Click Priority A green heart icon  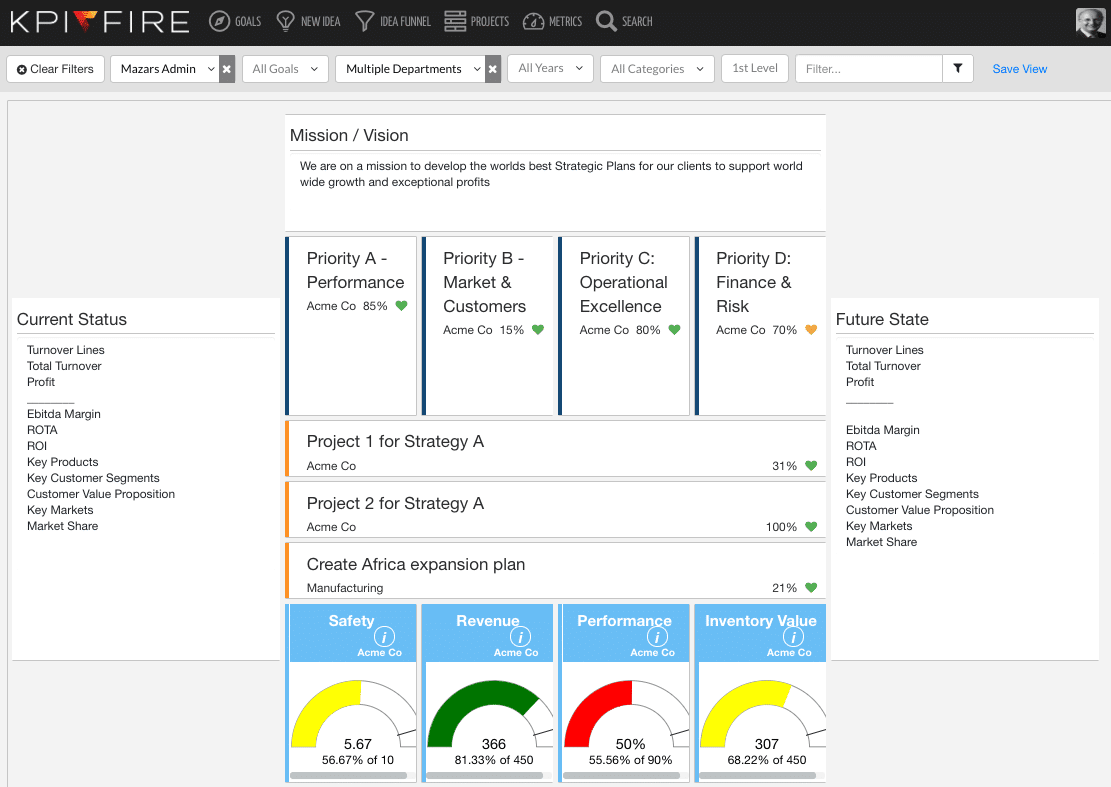pos(401,306)
